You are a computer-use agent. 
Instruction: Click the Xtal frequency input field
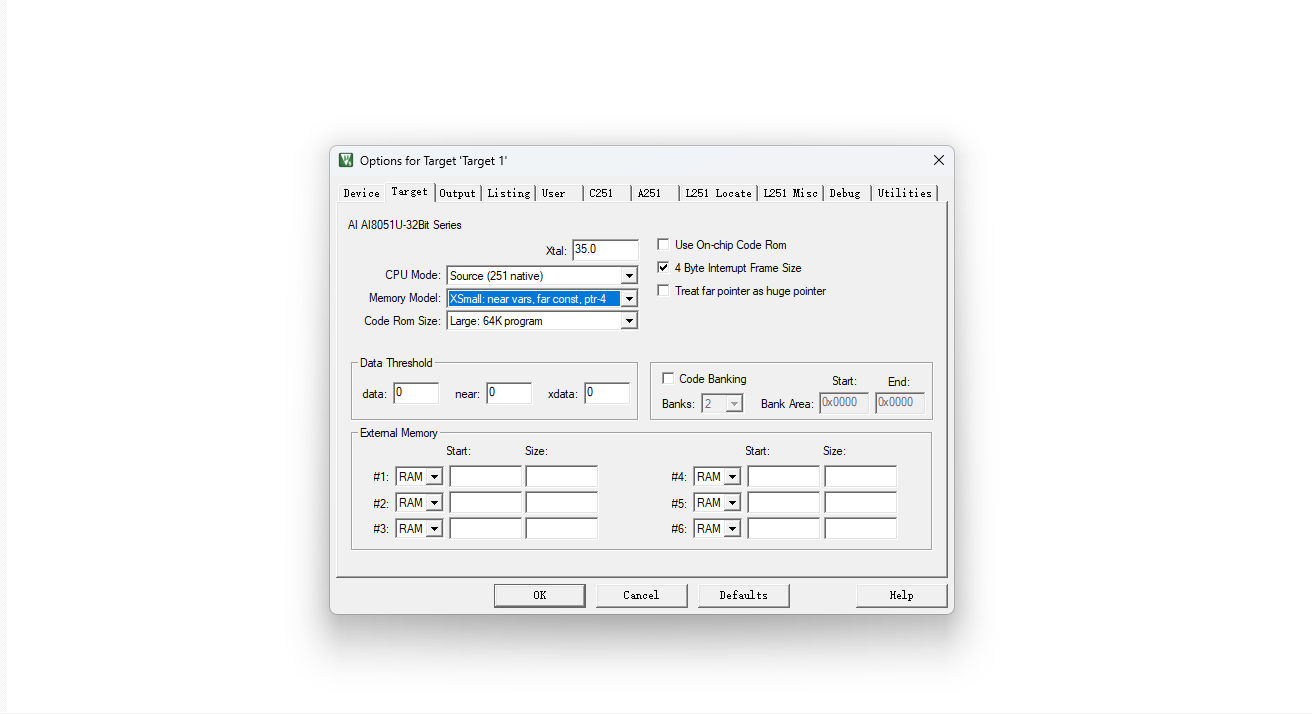pos(606,250)
